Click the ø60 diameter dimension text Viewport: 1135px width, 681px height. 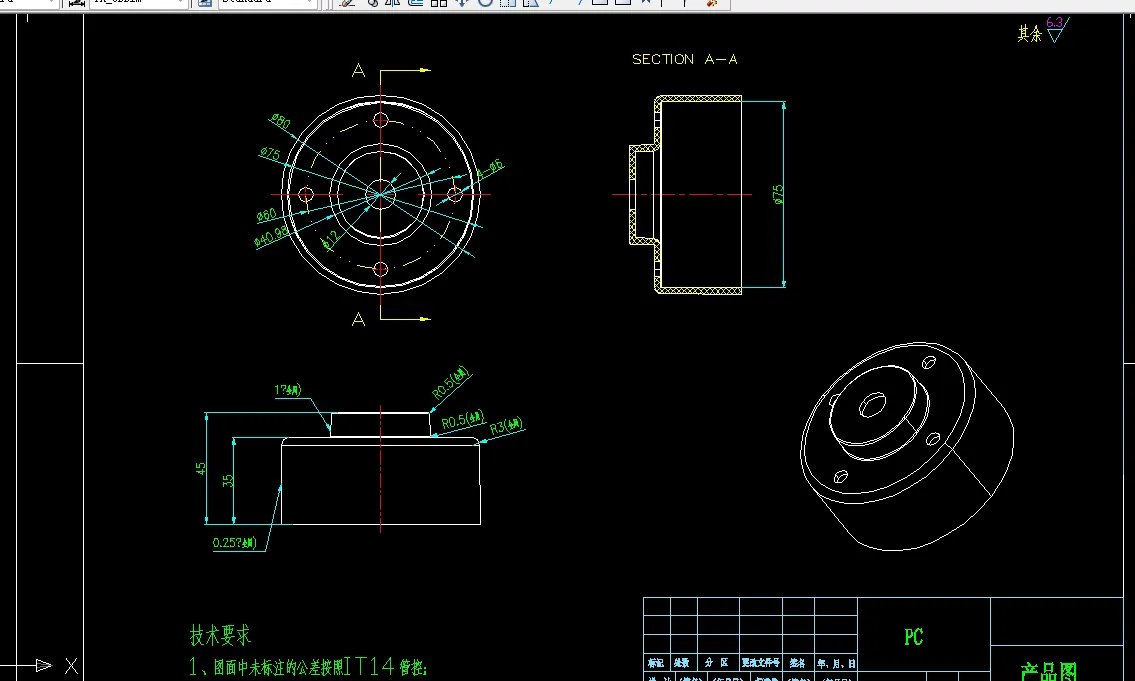[266, 215]
